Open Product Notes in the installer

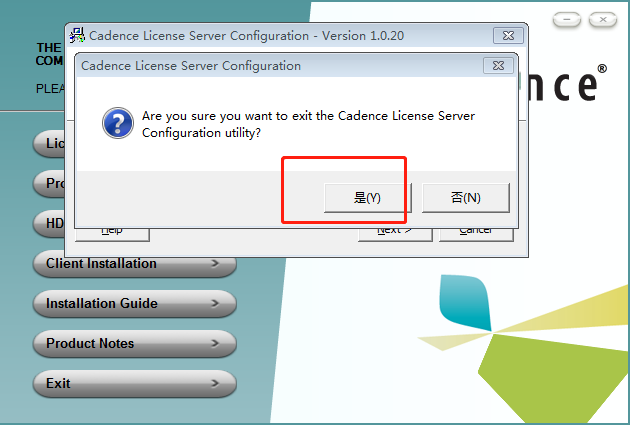click(135, 343)
